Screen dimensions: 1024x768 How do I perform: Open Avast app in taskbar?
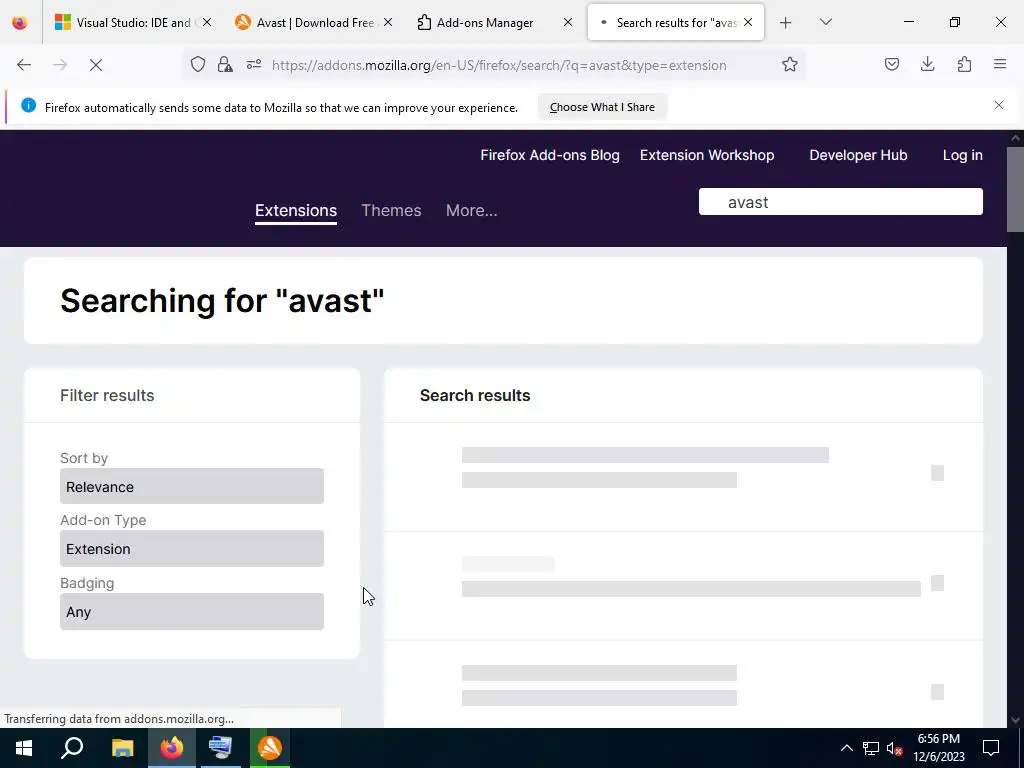pyautogui.click(x=269, y=748)
